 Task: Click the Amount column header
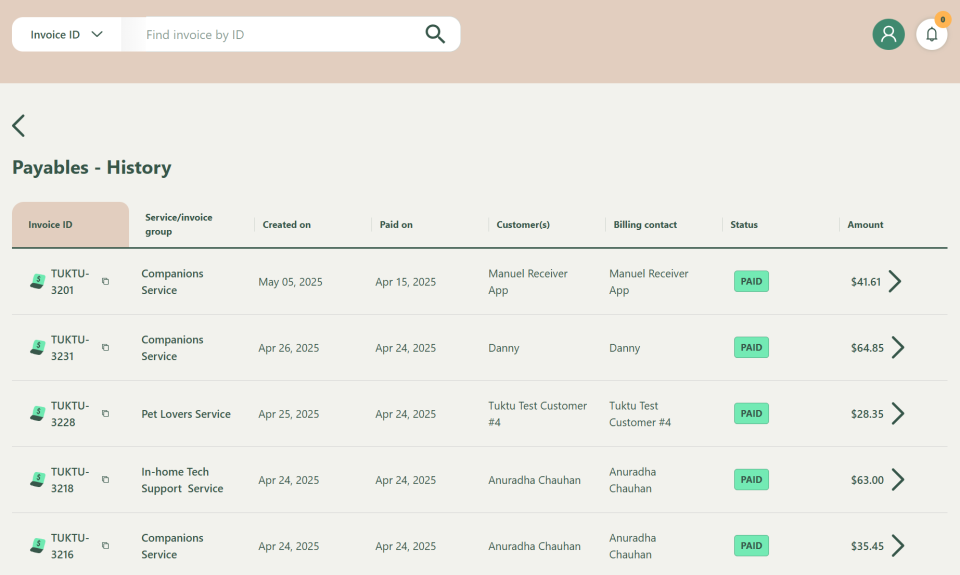pos(865,225)
